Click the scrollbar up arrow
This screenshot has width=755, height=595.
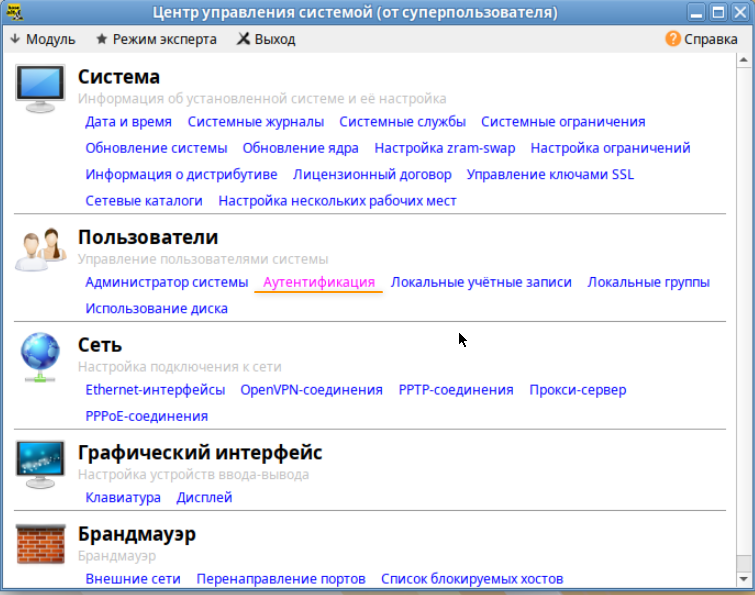click(x=743, y=60)
